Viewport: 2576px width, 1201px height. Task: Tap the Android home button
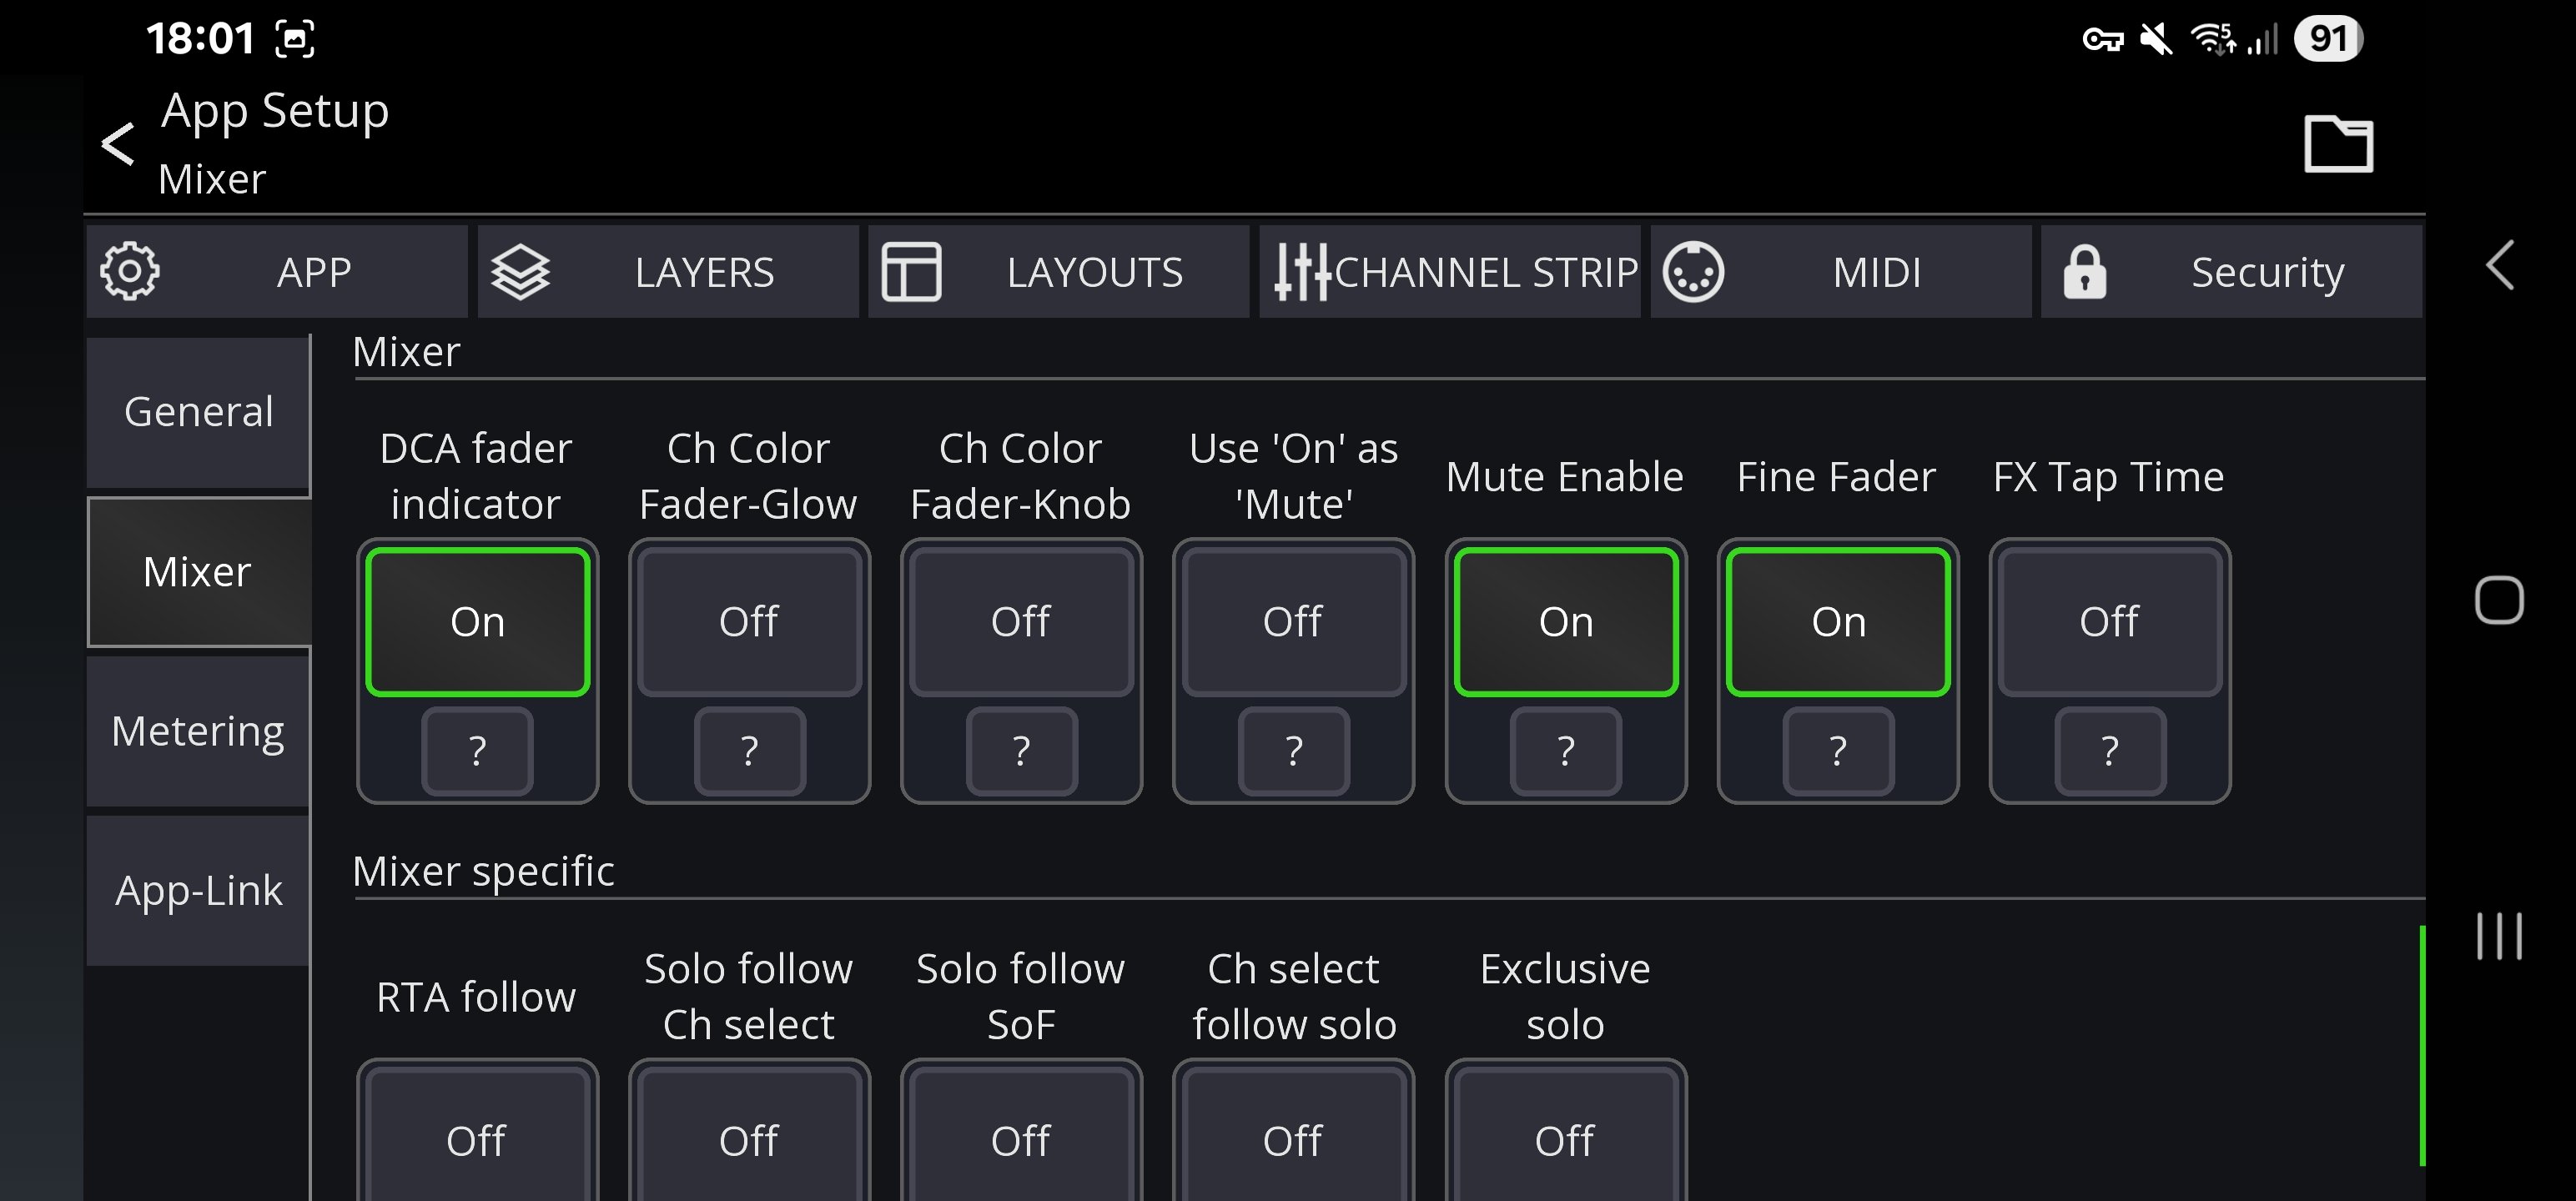2499,600
